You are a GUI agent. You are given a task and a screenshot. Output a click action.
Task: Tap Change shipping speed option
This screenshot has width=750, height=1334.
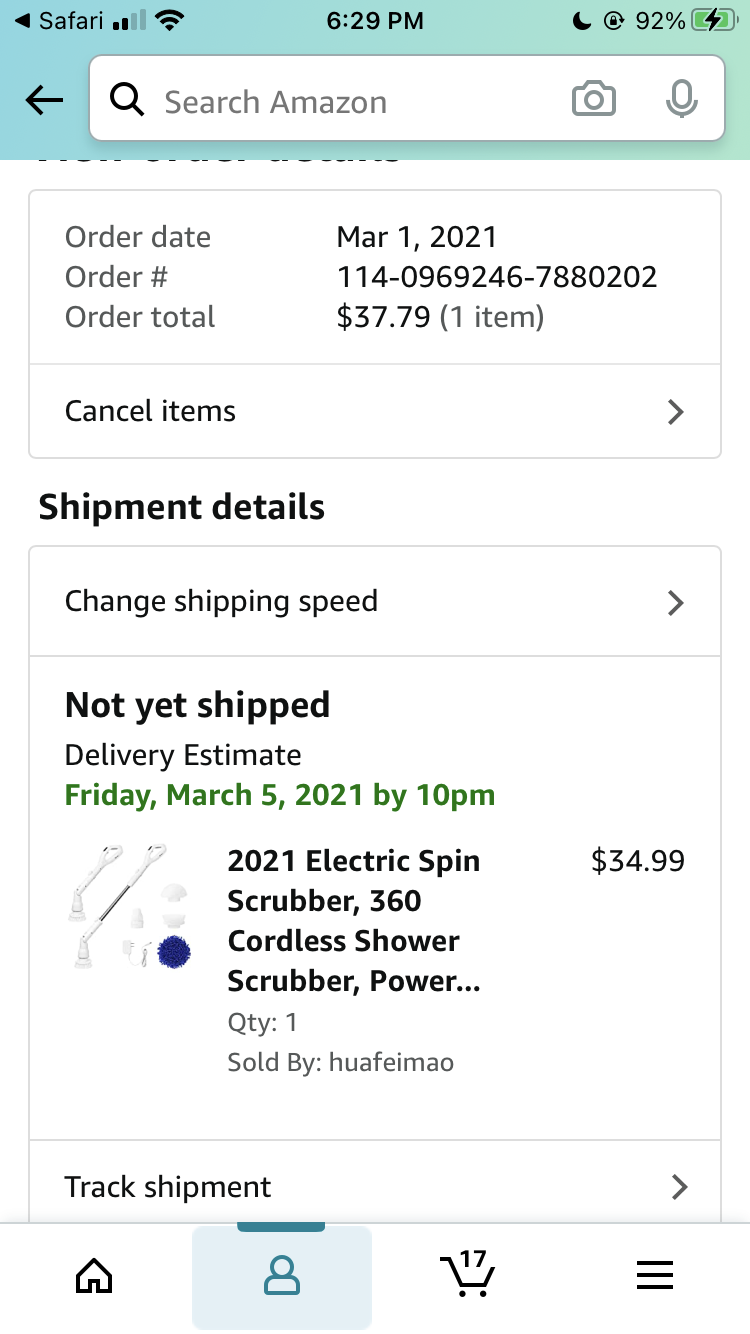click(221, 601)
